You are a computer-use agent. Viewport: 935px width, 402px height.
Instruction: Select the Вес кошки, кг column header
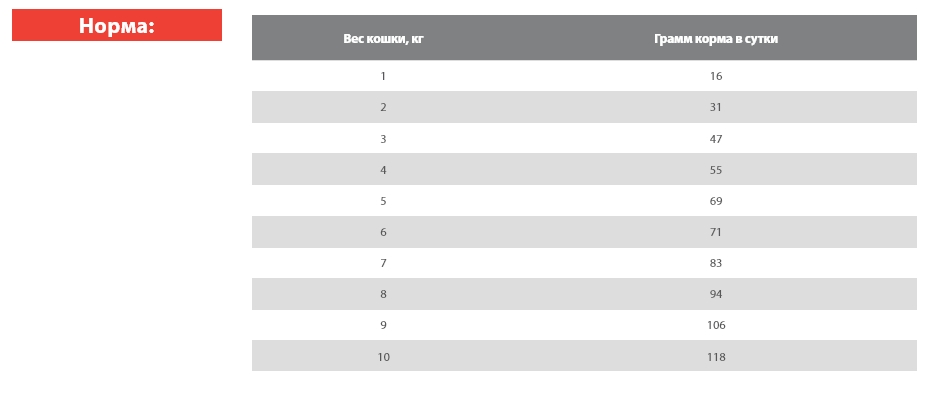[383, 39]
